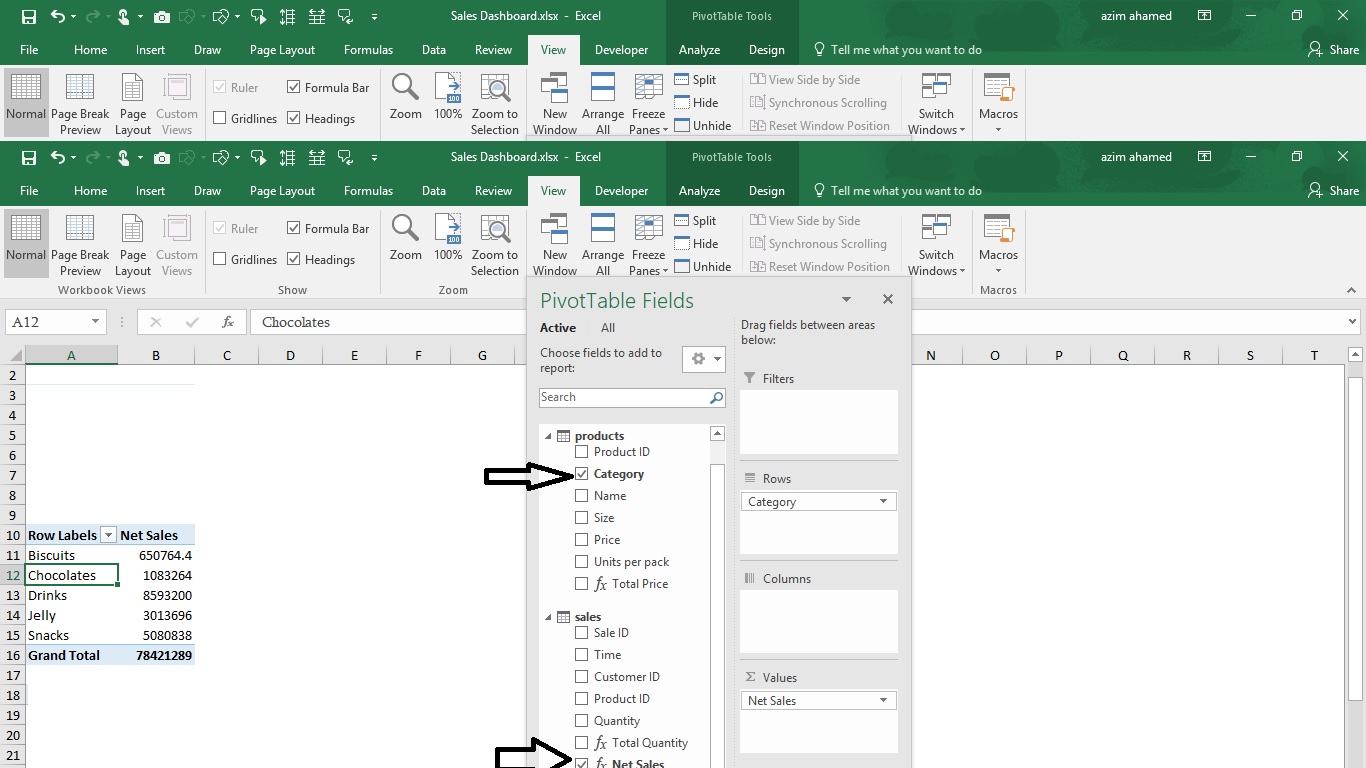Check the Name field checkbox
The image size is (1366, 768).
click(582, 496)
